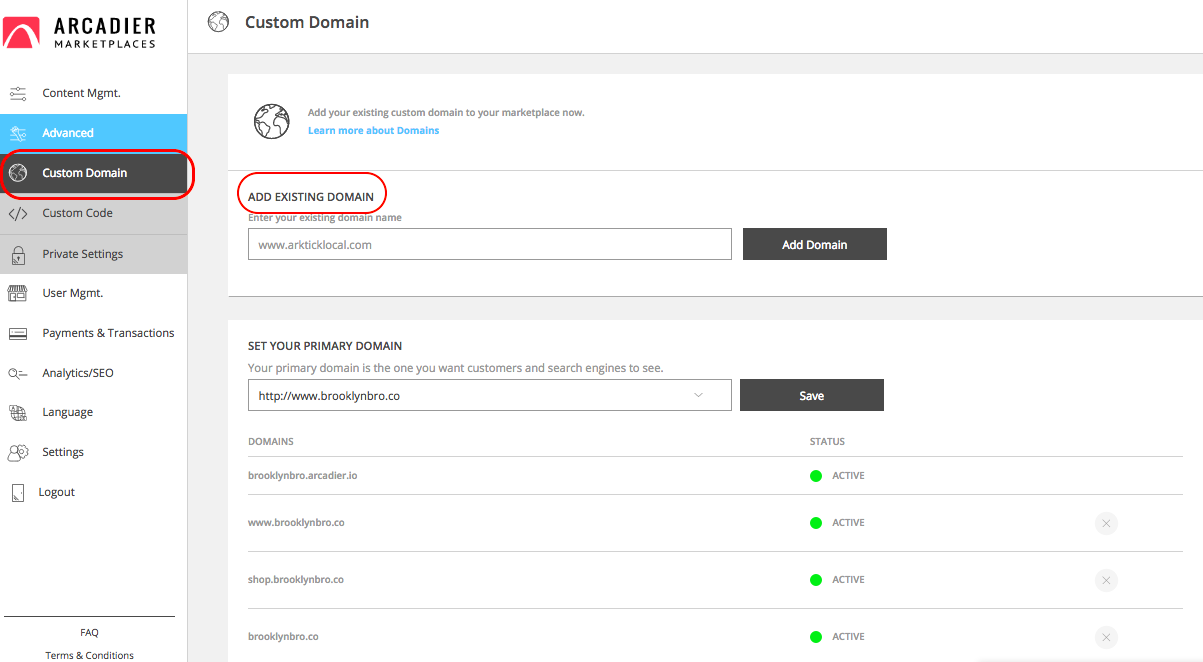Click the brooklynbro.co domain text

tap(283, 637)
